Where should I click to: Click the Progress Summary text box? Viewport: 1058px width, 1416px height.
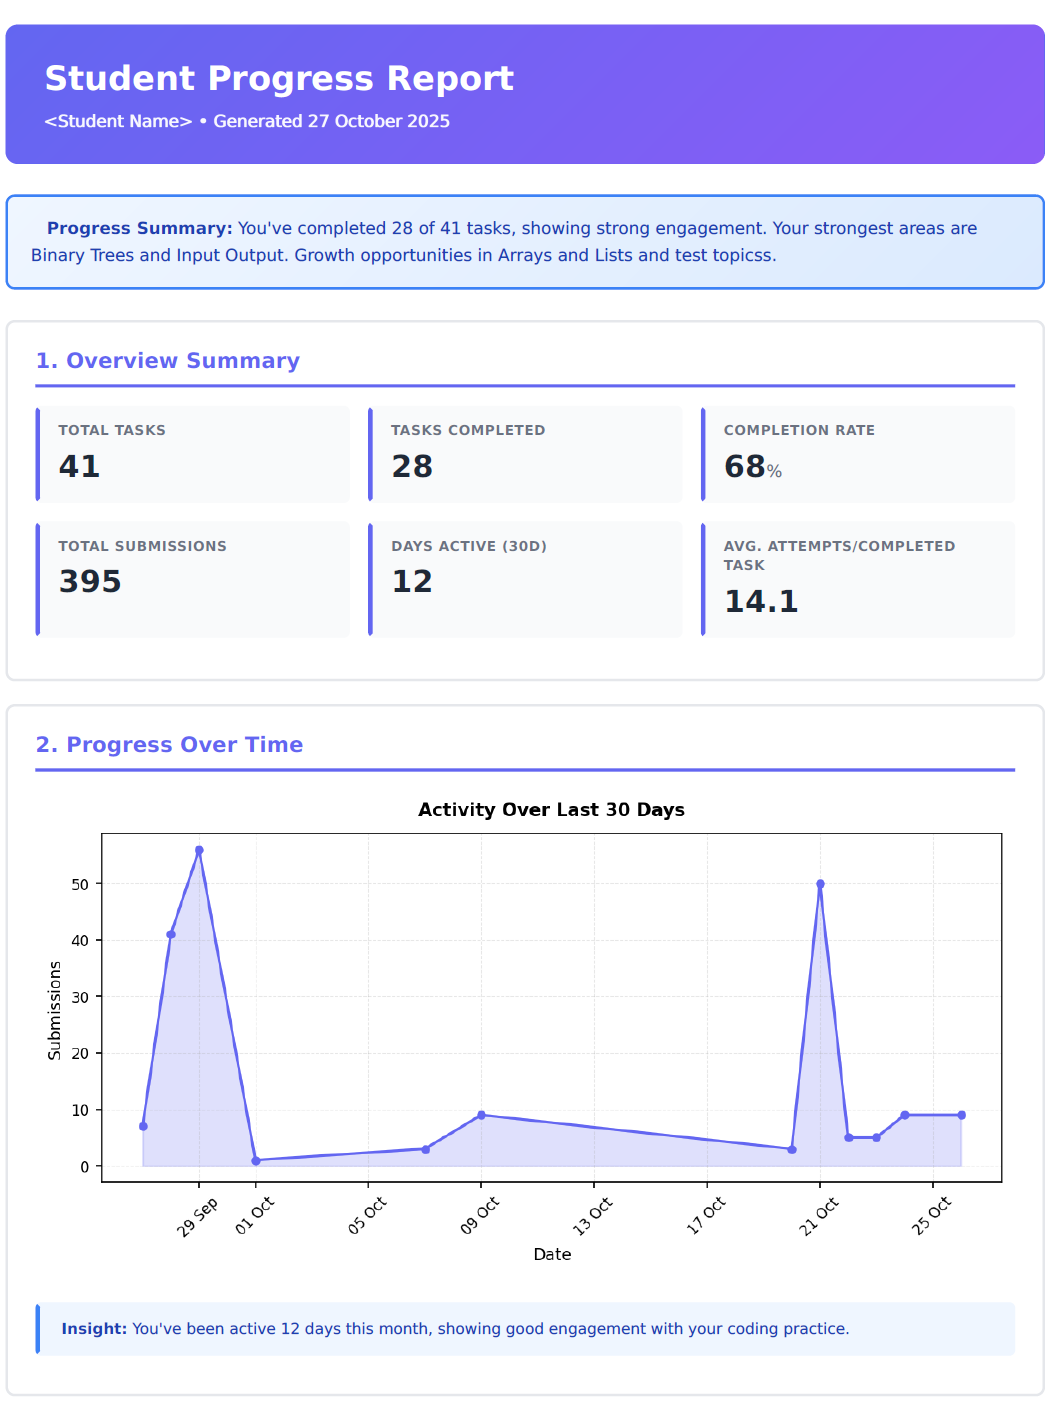click(x=525, y=242)
